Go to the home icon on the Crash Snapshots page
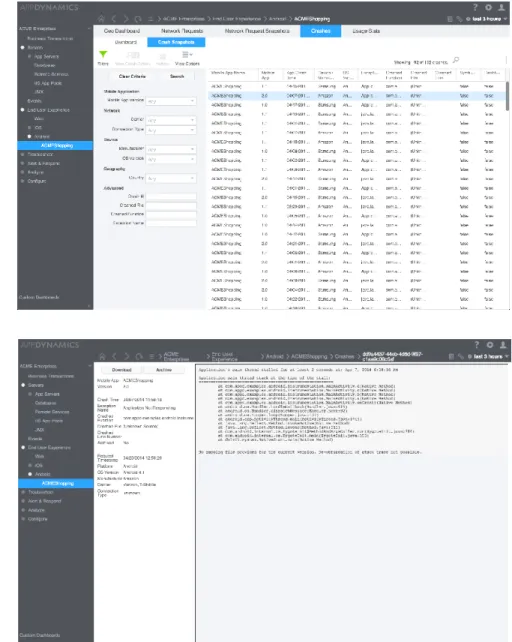Viewport: 512px width, 642px height. [x=101, y=19]
